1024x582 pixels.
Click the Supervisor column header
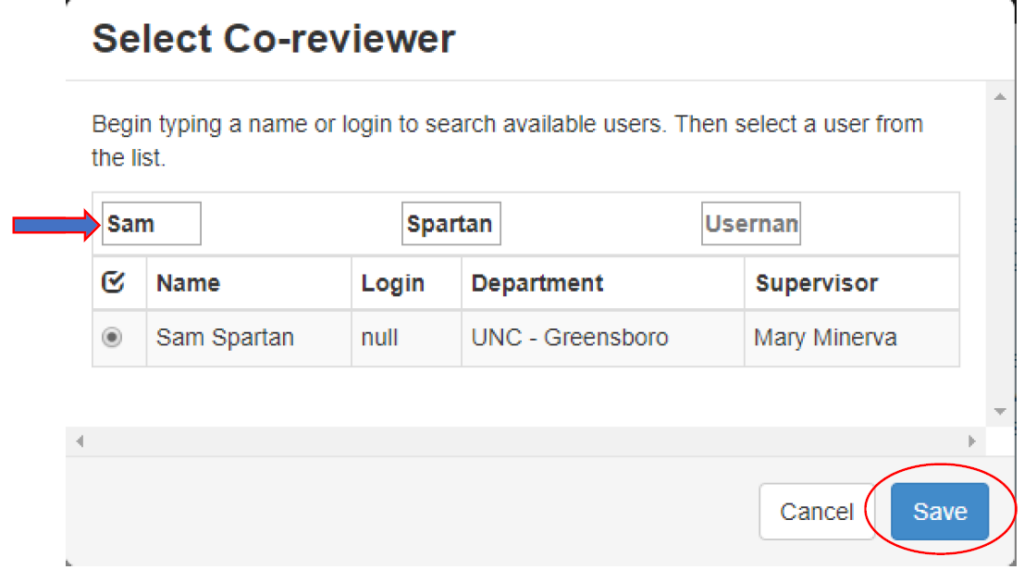pos(816,283)
